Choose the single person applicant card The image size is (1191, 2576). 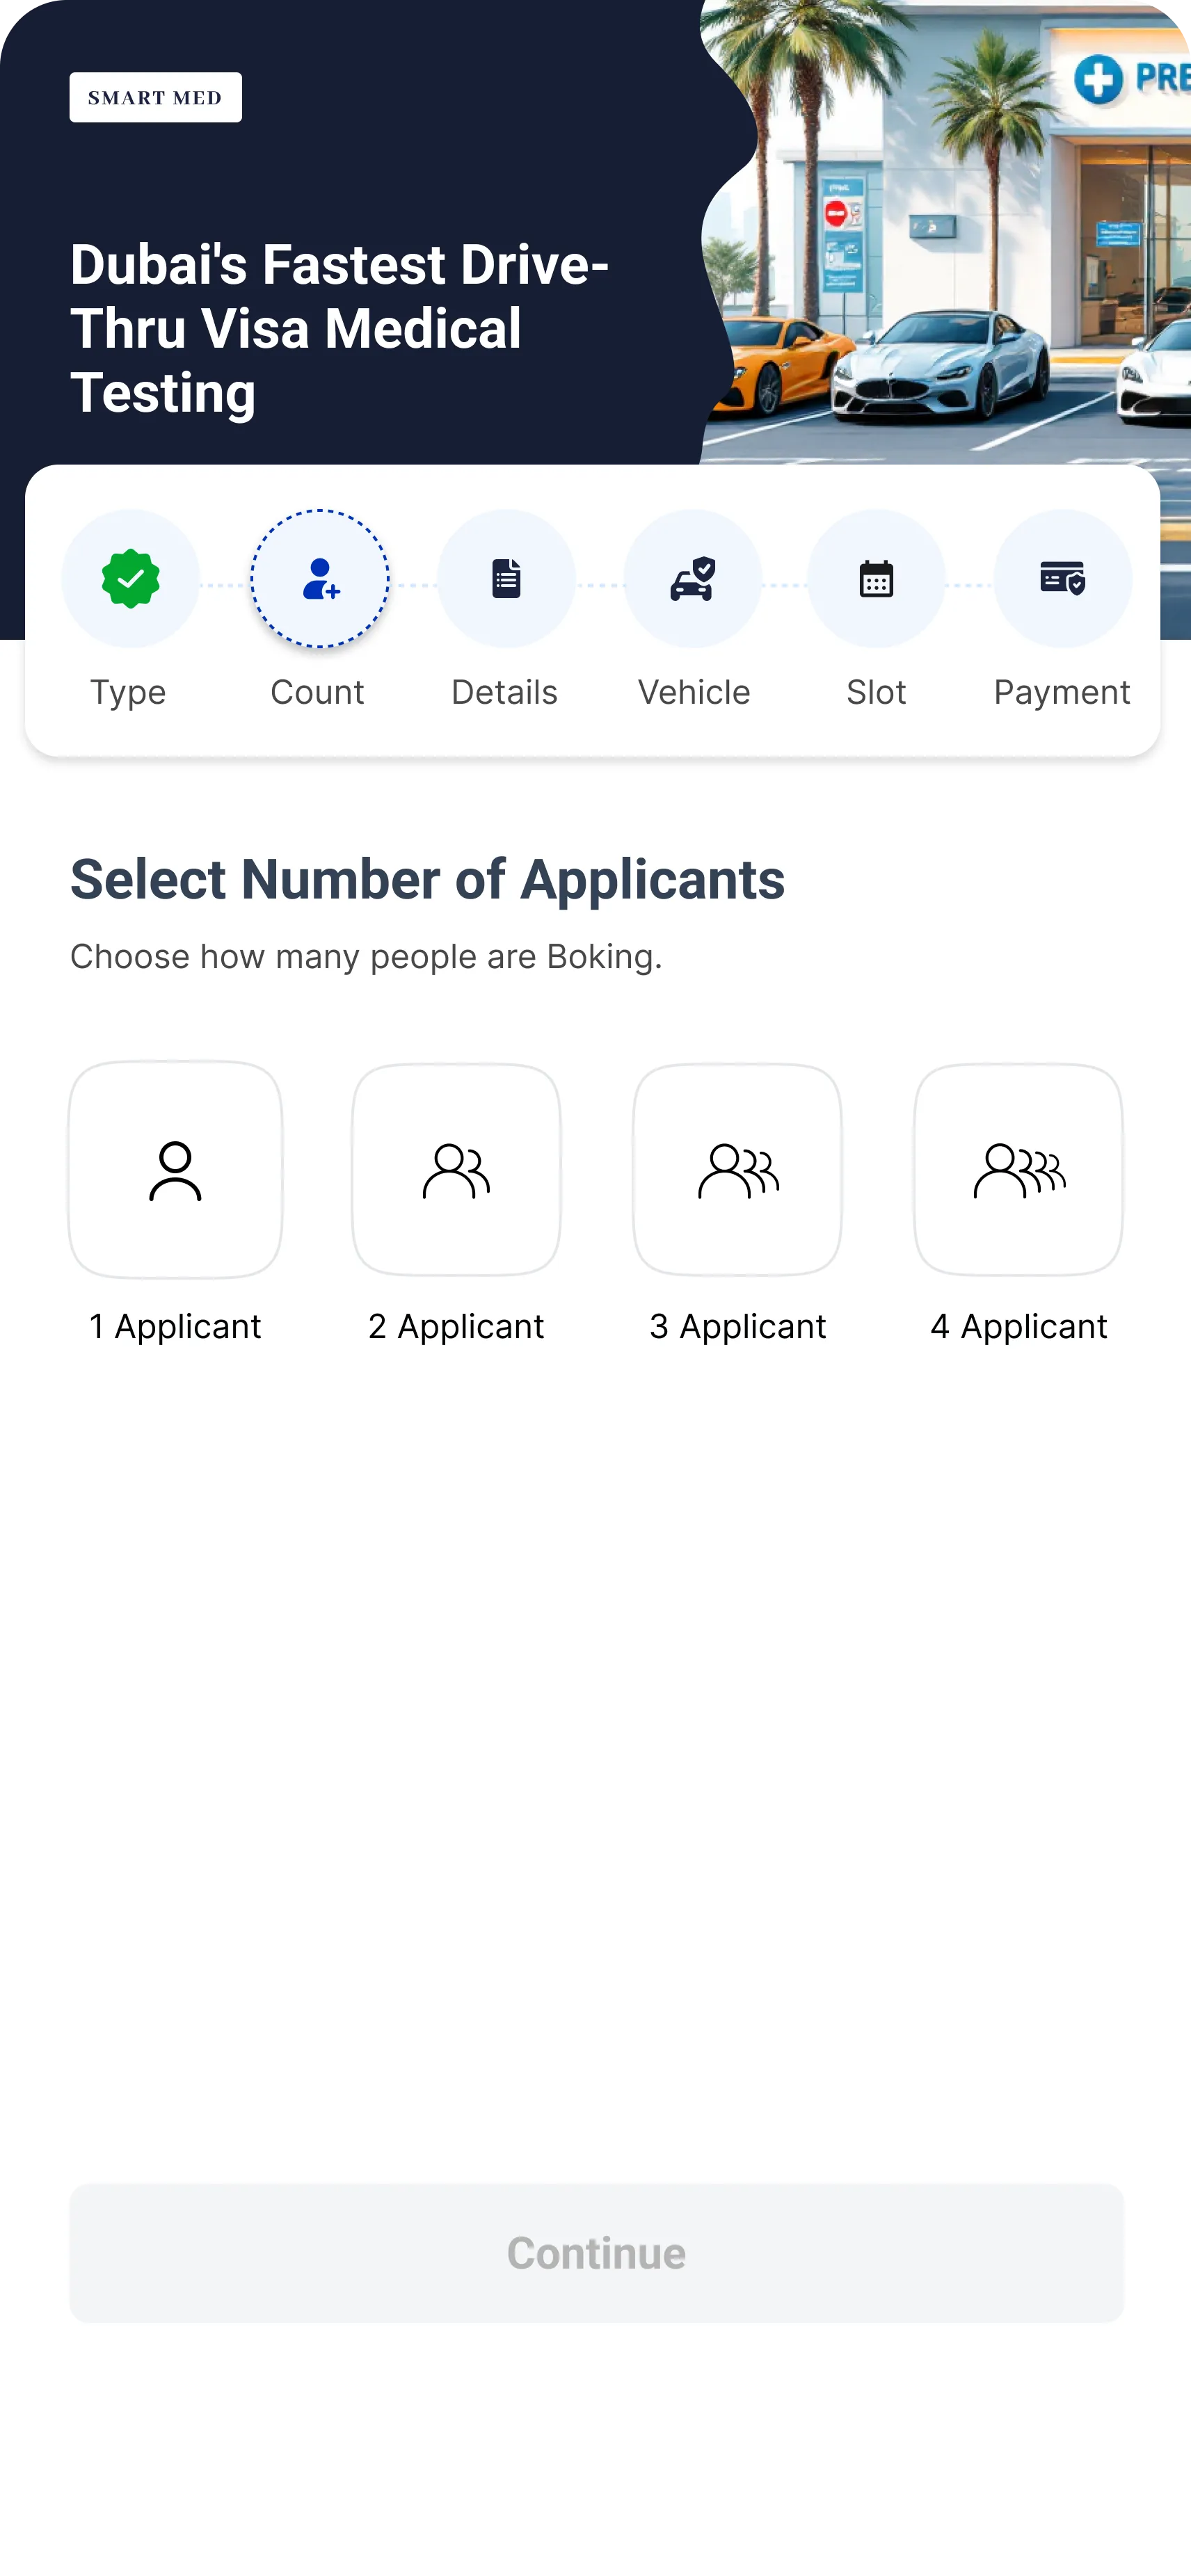tap(175, 1169)
